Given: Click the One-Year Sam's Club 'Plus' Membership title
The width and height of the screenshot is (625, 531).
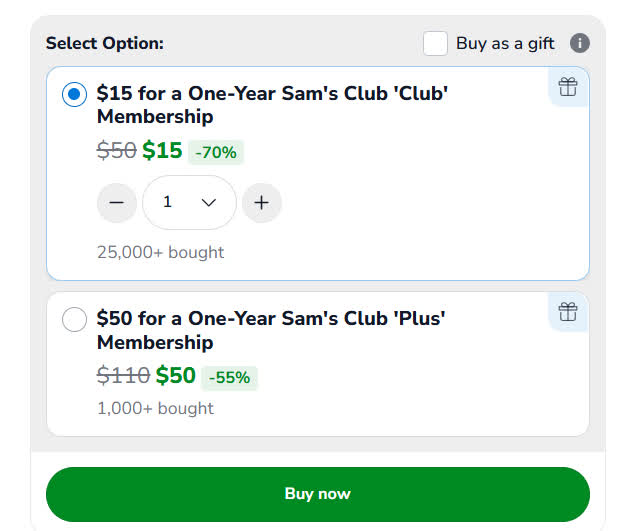Looking at the screenshot, I should (x=270, y=330).
